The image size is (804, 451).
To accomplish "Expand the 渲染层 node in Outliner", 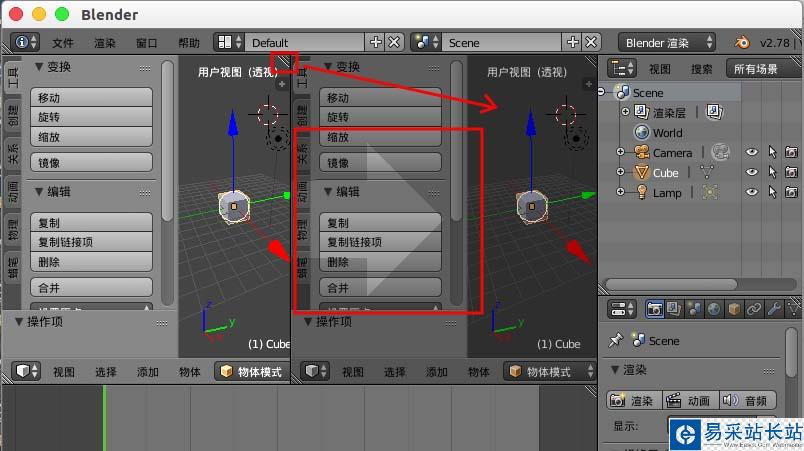I will click(625, 111).
